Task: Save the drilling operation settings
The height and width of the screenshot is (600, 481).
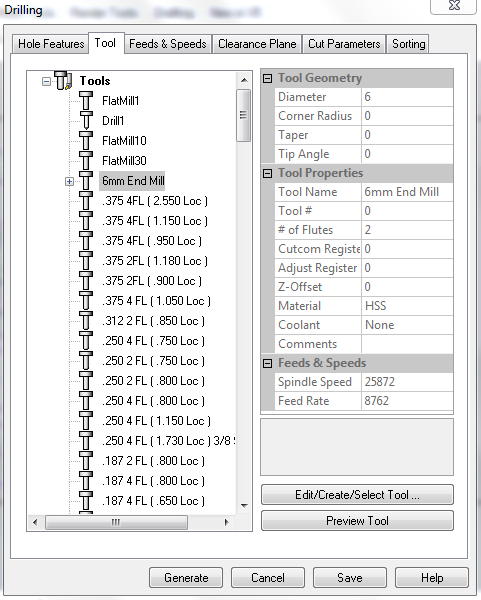Action: click(350, 577)
